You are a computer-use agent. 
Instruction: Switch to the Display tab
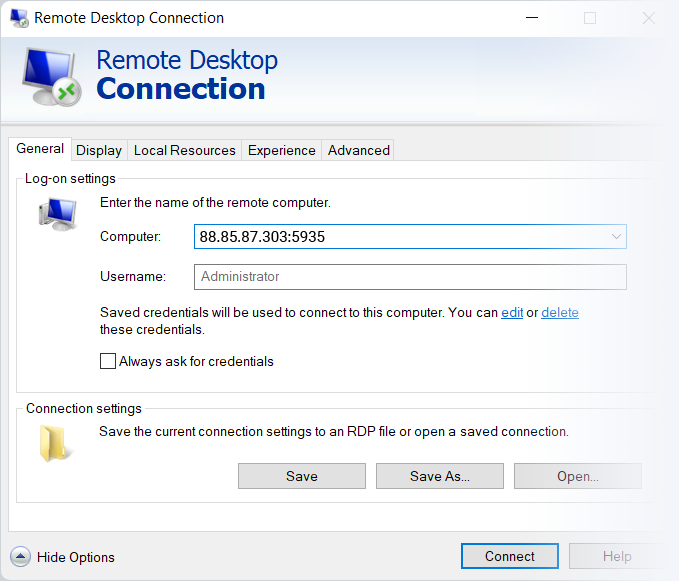(x=99, y=150)
